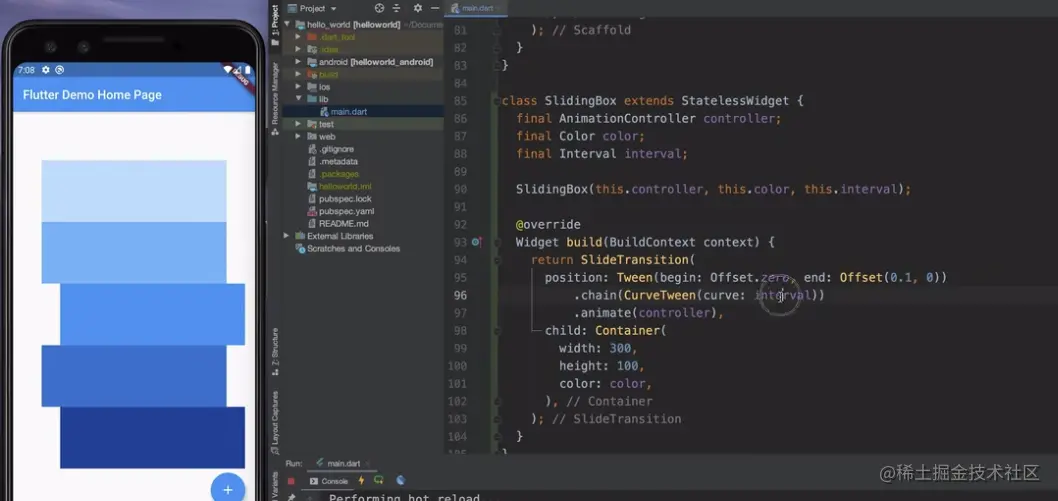Screen dimensions: 1058x501
Task: Expand External Libraries node
Action: 287,236
